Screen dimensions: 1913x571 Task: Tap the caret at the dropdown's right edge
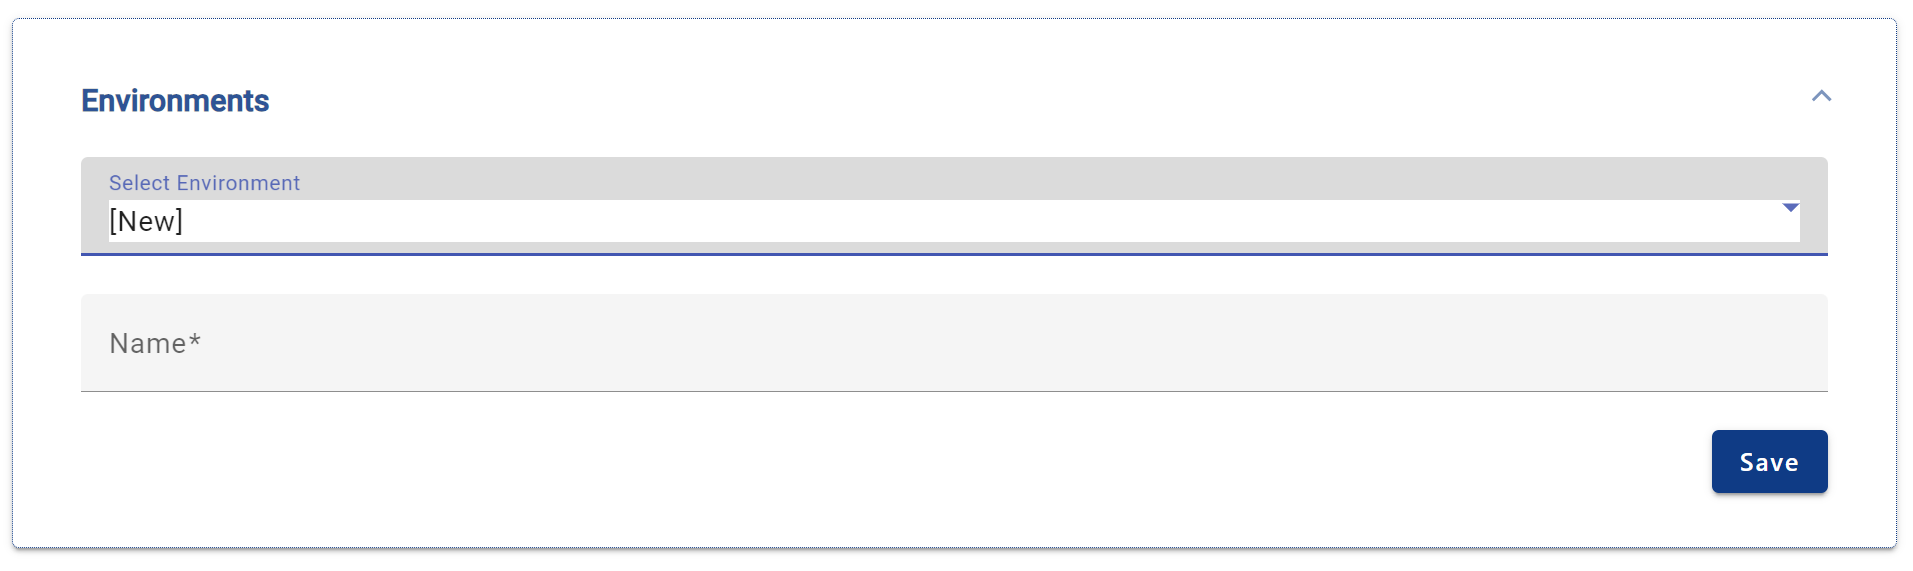click(x=1790, y=207)
